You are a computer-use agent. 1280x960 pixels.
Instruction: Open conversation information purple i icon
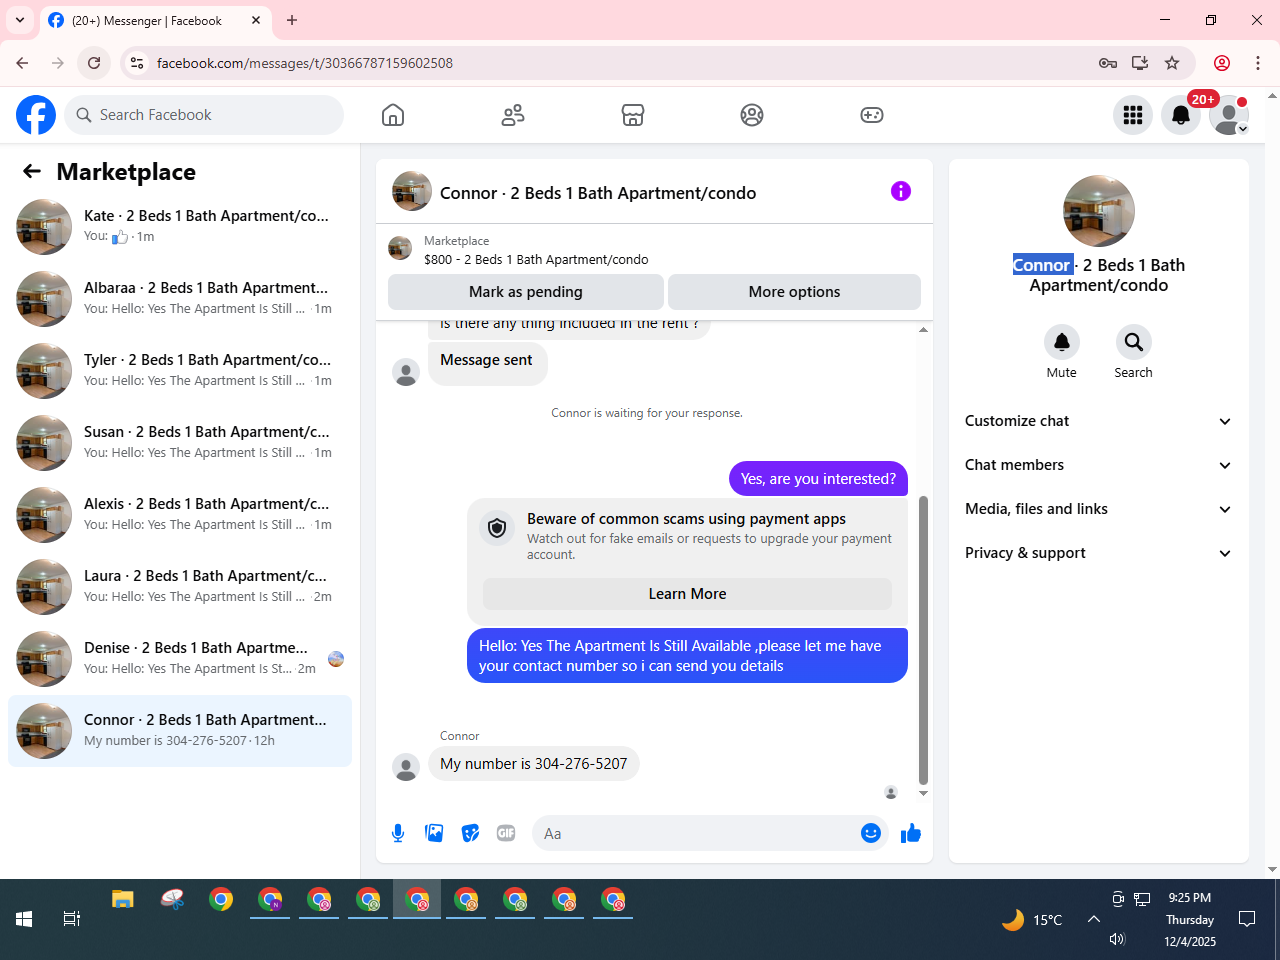point(901,191)
